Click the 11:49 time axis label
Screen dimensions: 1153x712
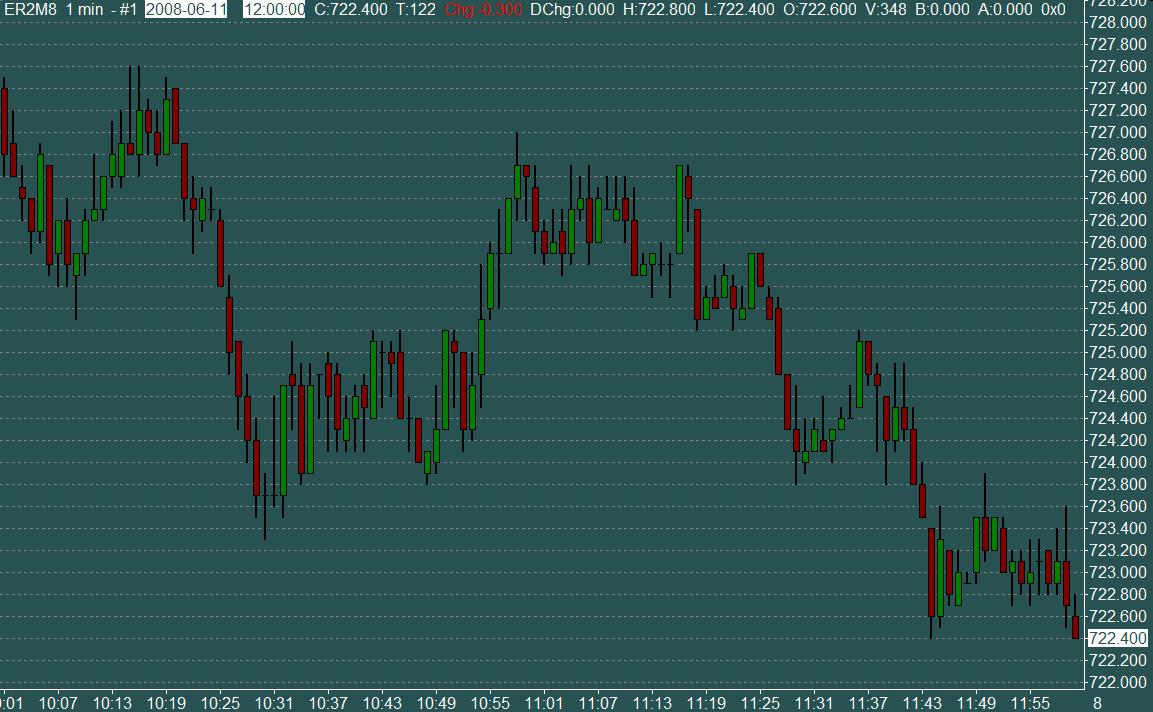[x=977, y=703]
